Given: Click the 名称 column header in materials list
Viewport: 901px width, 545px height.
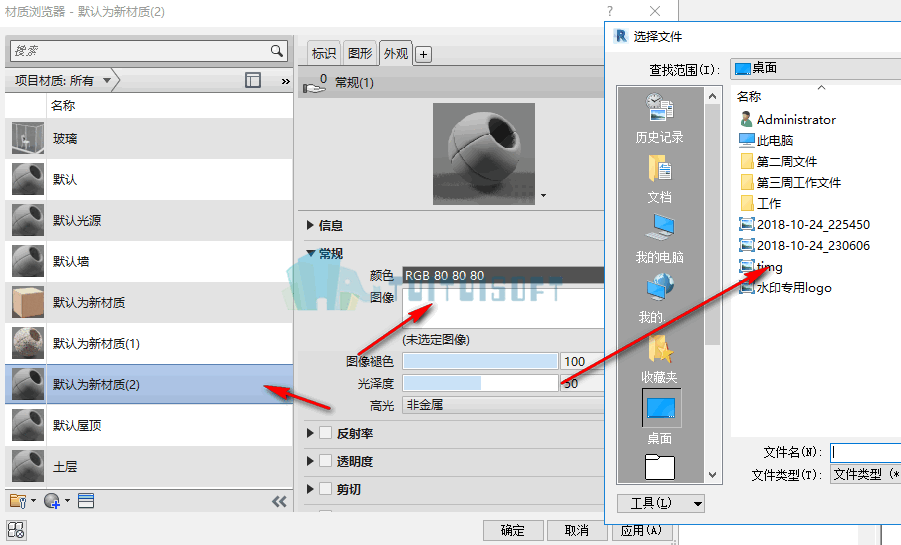Looking at the screenshot, I should coord(63,105).
